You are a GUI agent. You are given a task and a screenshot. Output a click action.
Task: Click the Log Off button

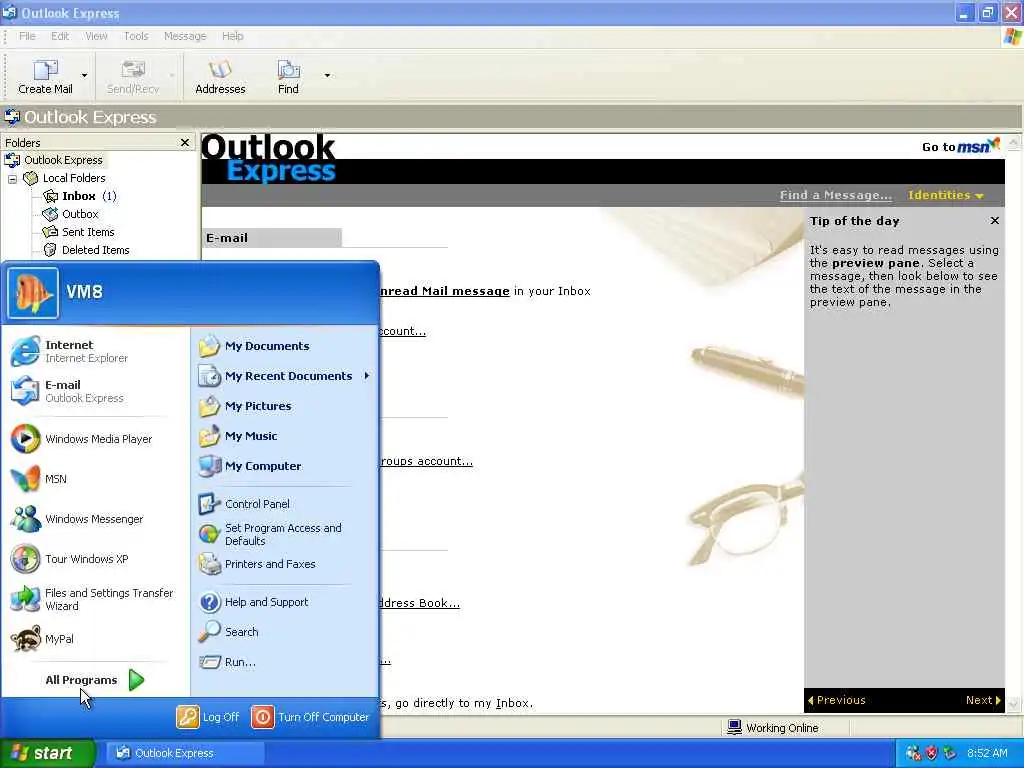[x=208, y=717]
